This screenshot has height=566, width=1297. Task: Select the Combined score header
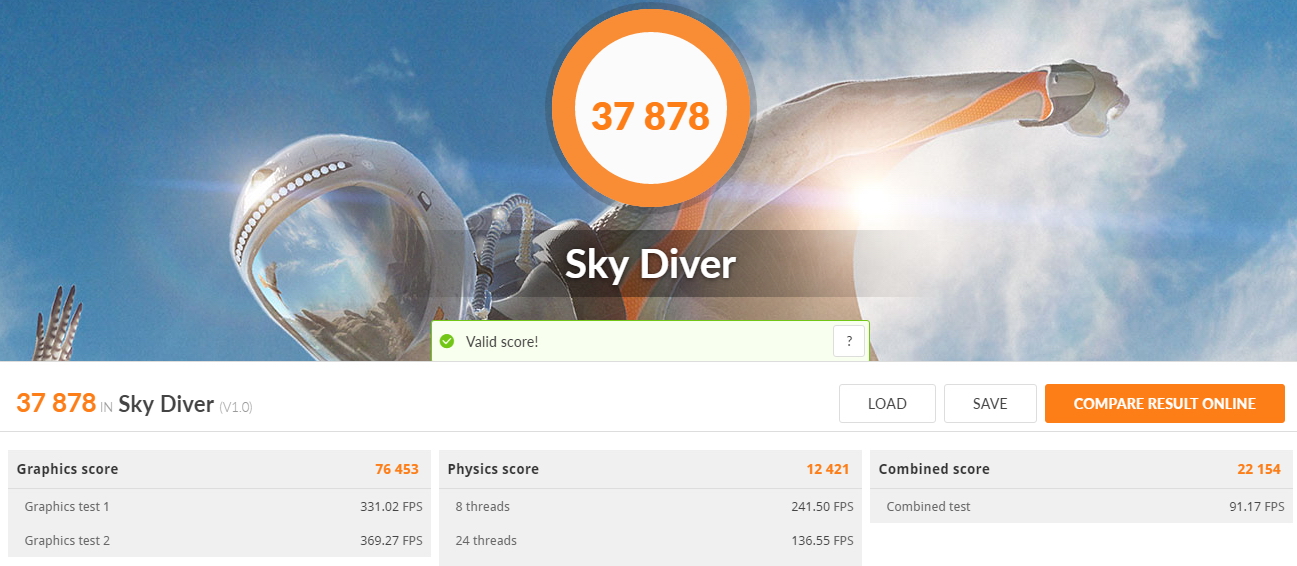(x=934, y=469)
